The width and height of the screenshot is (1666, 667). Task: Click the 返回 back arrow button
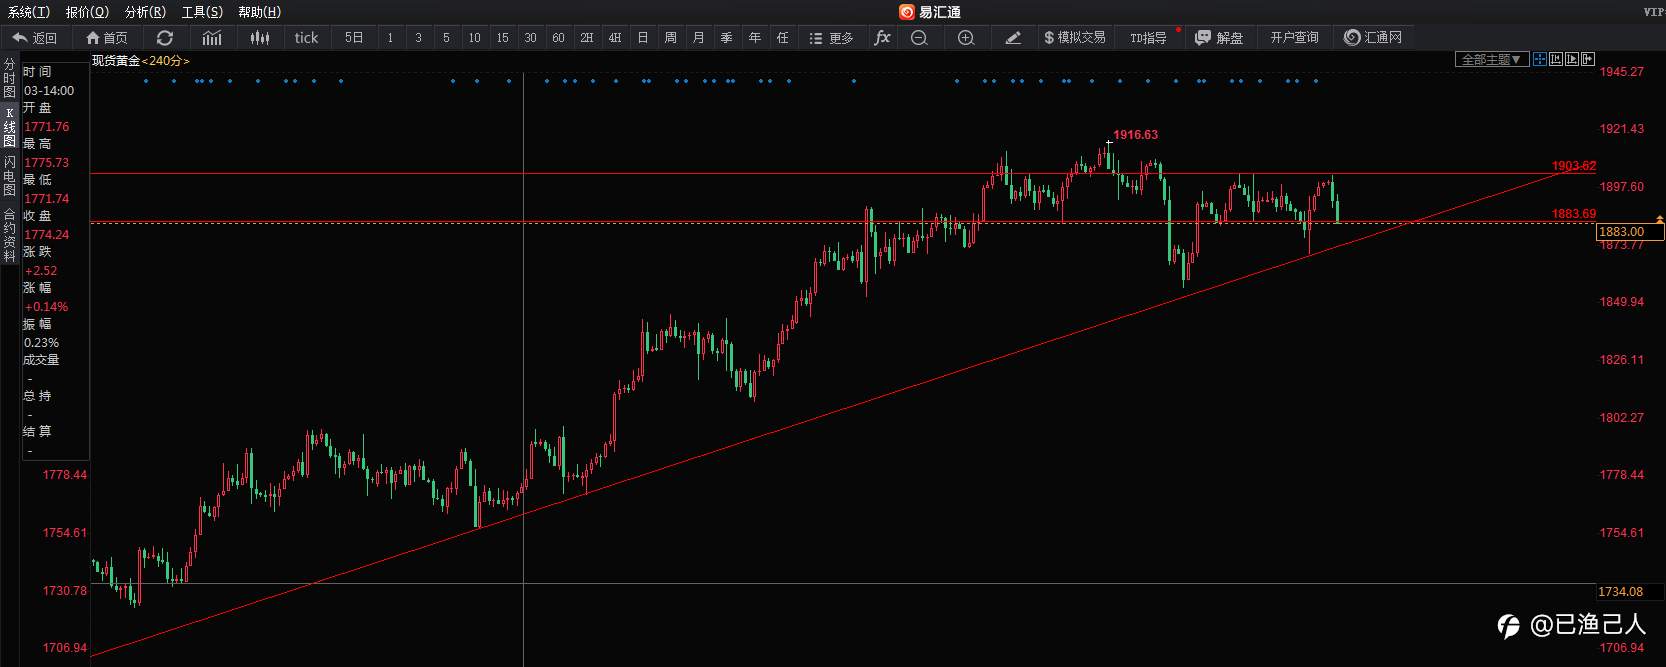pyautogui.click(x=35, y=37)
